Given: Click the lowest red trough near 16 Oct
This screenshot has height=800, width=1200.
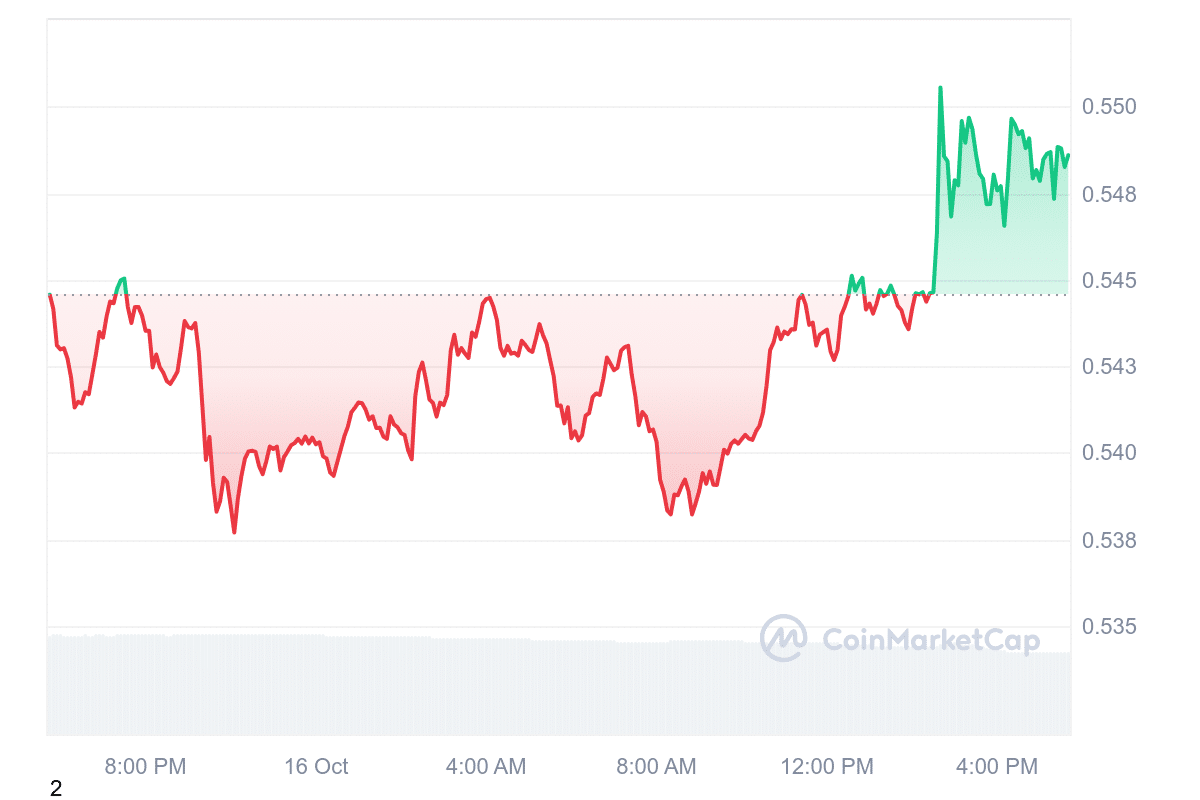Looking at the screenshot, I should coord(234,532).
